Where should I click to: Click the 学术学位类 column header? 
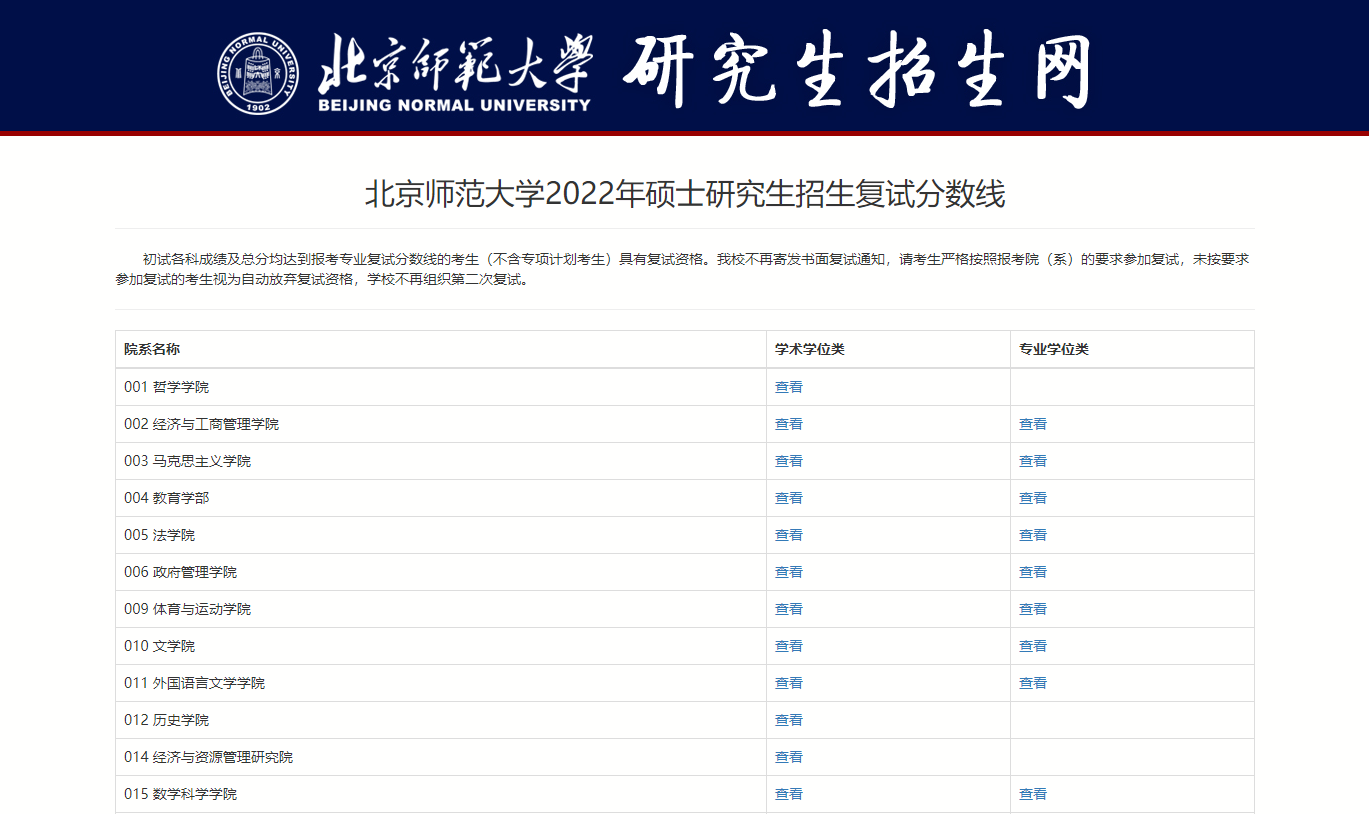pyautogui.click(x=810, y=349)
